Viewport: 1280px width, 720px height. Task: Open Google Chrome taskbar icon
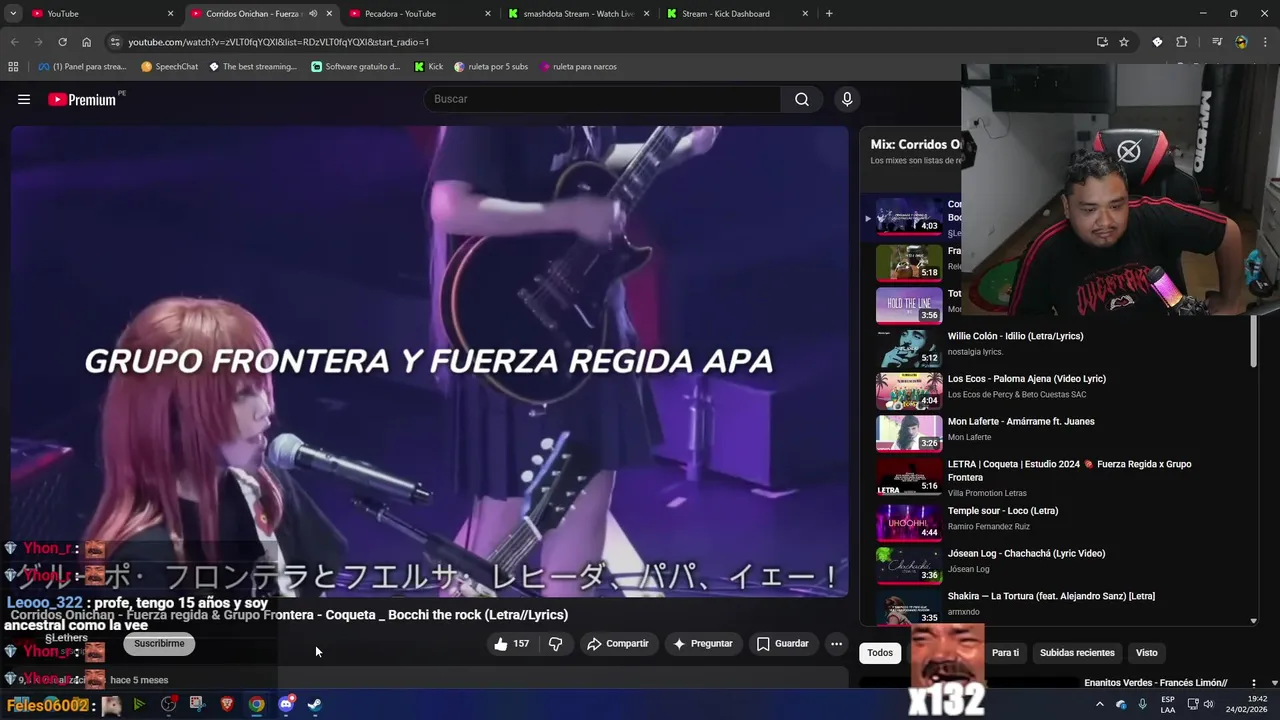[257, 704]
